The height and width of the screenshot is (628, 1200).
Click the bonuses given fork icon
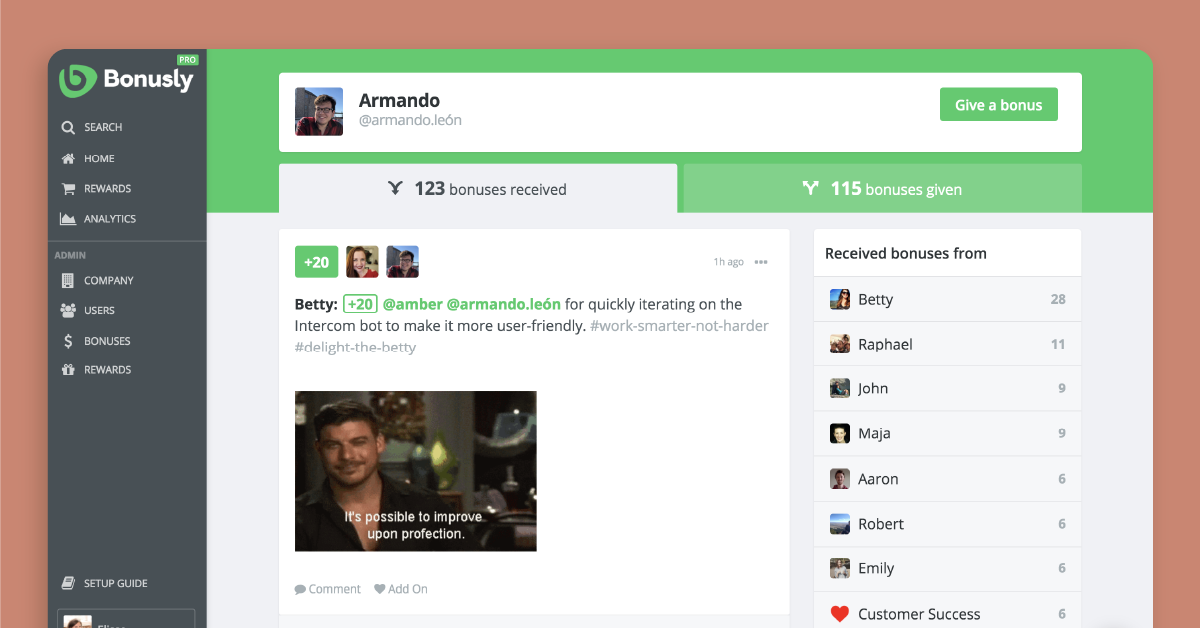[x=811, y=188]
